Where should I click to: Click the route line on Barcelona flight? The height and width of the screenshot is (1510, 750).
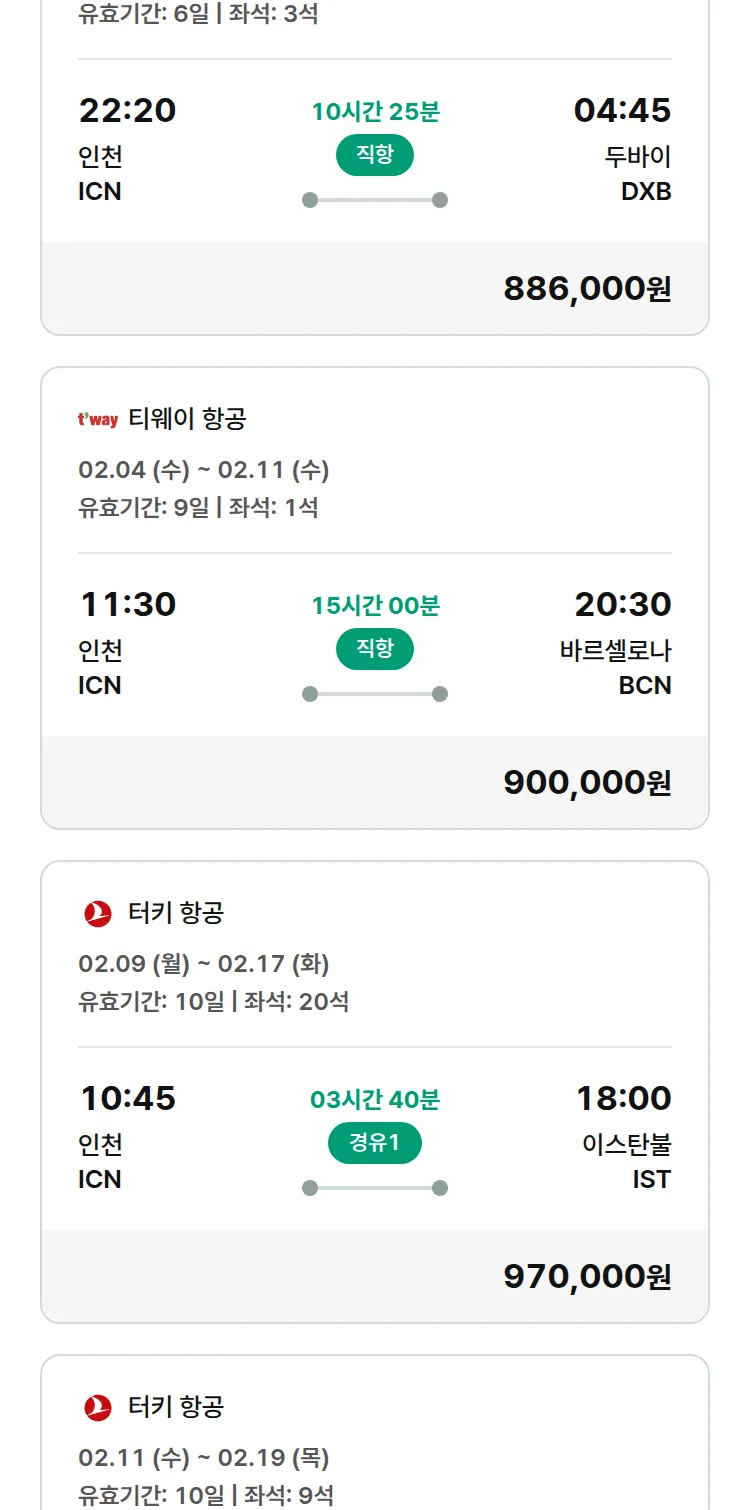tap(375, 694)
